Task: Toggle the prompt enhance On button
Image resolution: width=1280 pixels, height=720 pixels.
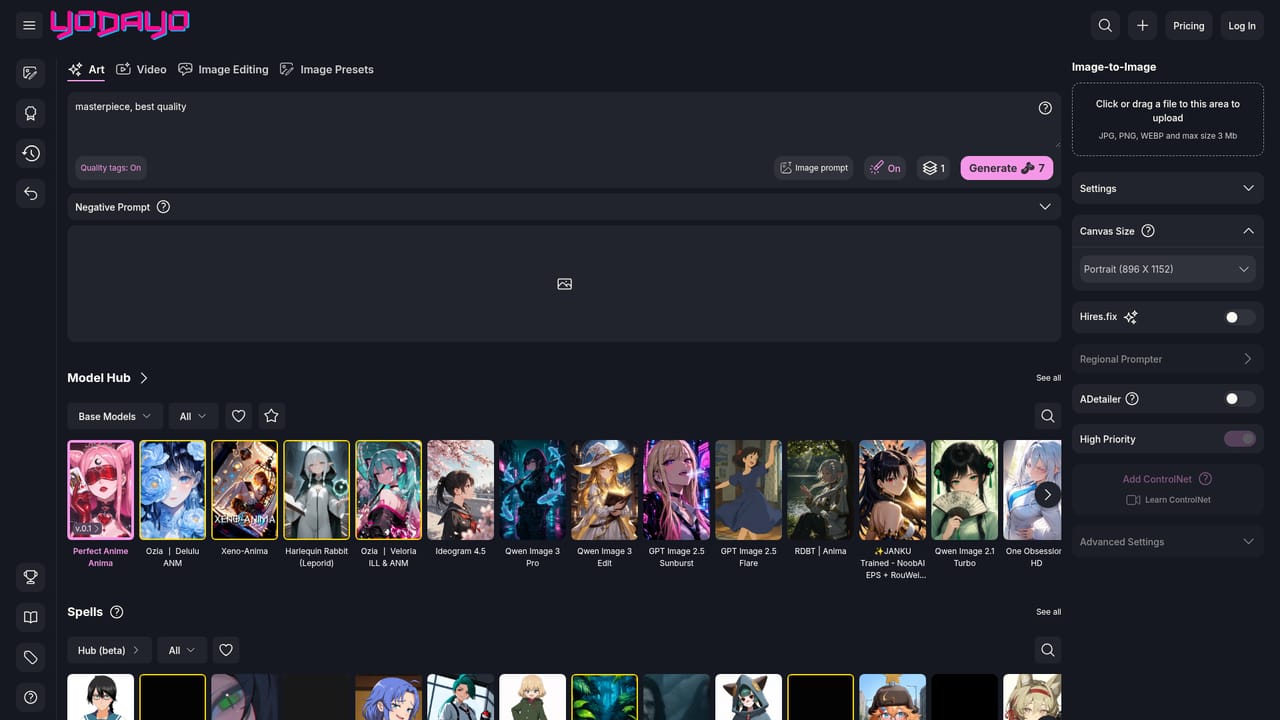Action: (885, 168)
